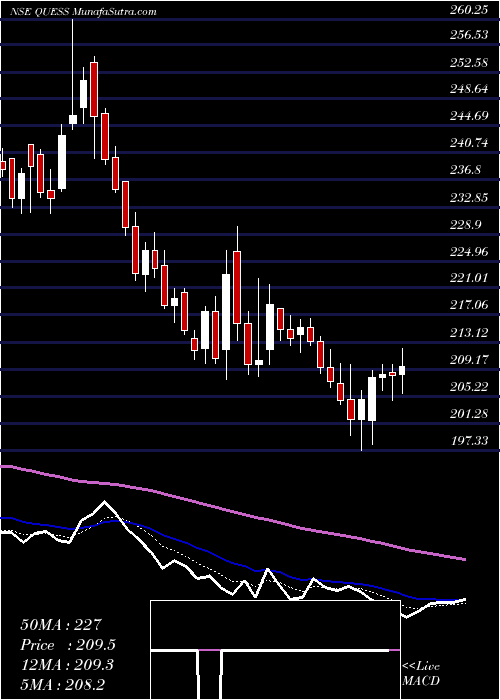Screen dimensions: 500x700
Task: Click the 197.33 price axis label
Action: [x=468, y=442]
